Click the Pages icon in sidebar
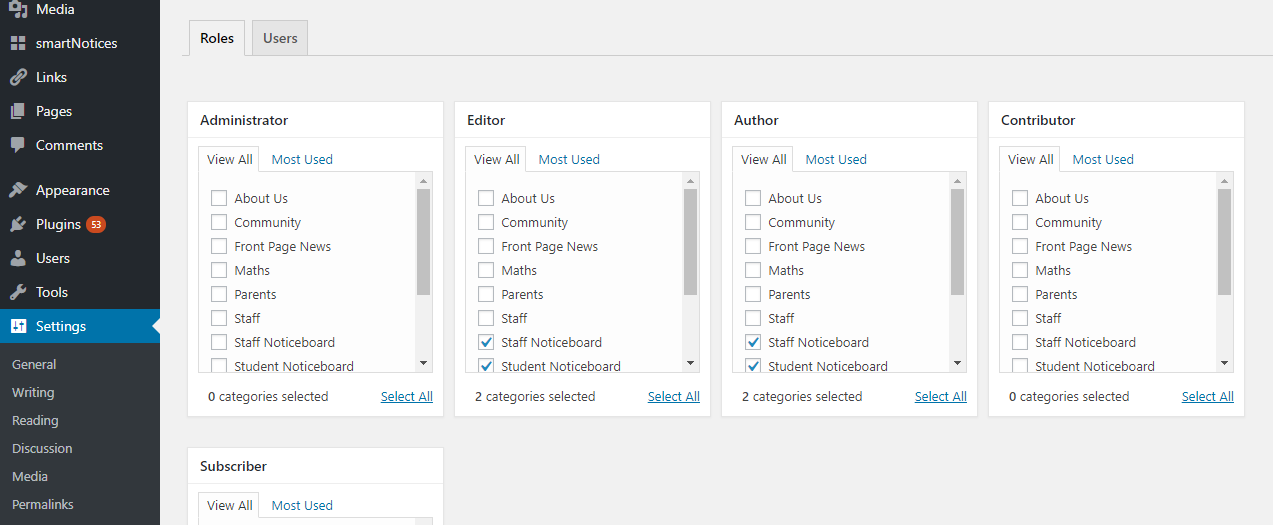Image resolution: width=1273 pixels, height=525 pixels. [18, 112]
